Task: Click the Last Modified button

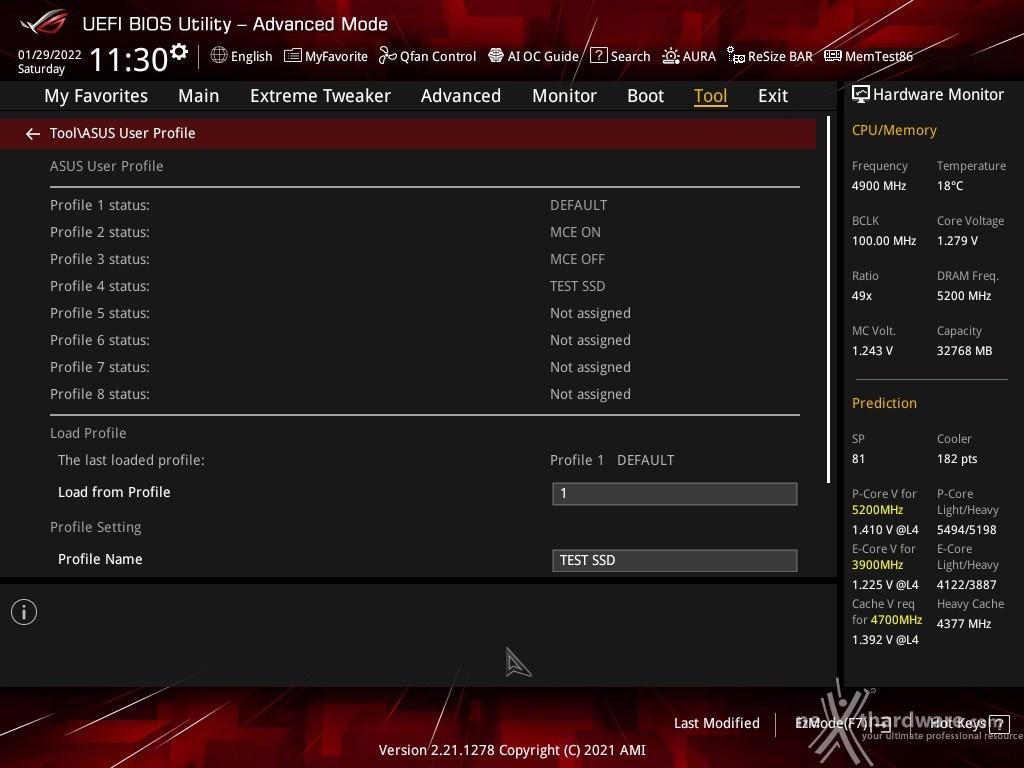Action: coord(716,723)
